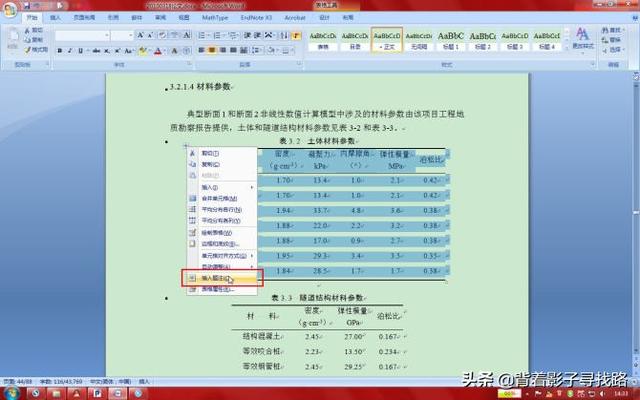This screenshot has width=640, height=400.
Task: Apply the Heading 1 style
Action: point(451,40)
